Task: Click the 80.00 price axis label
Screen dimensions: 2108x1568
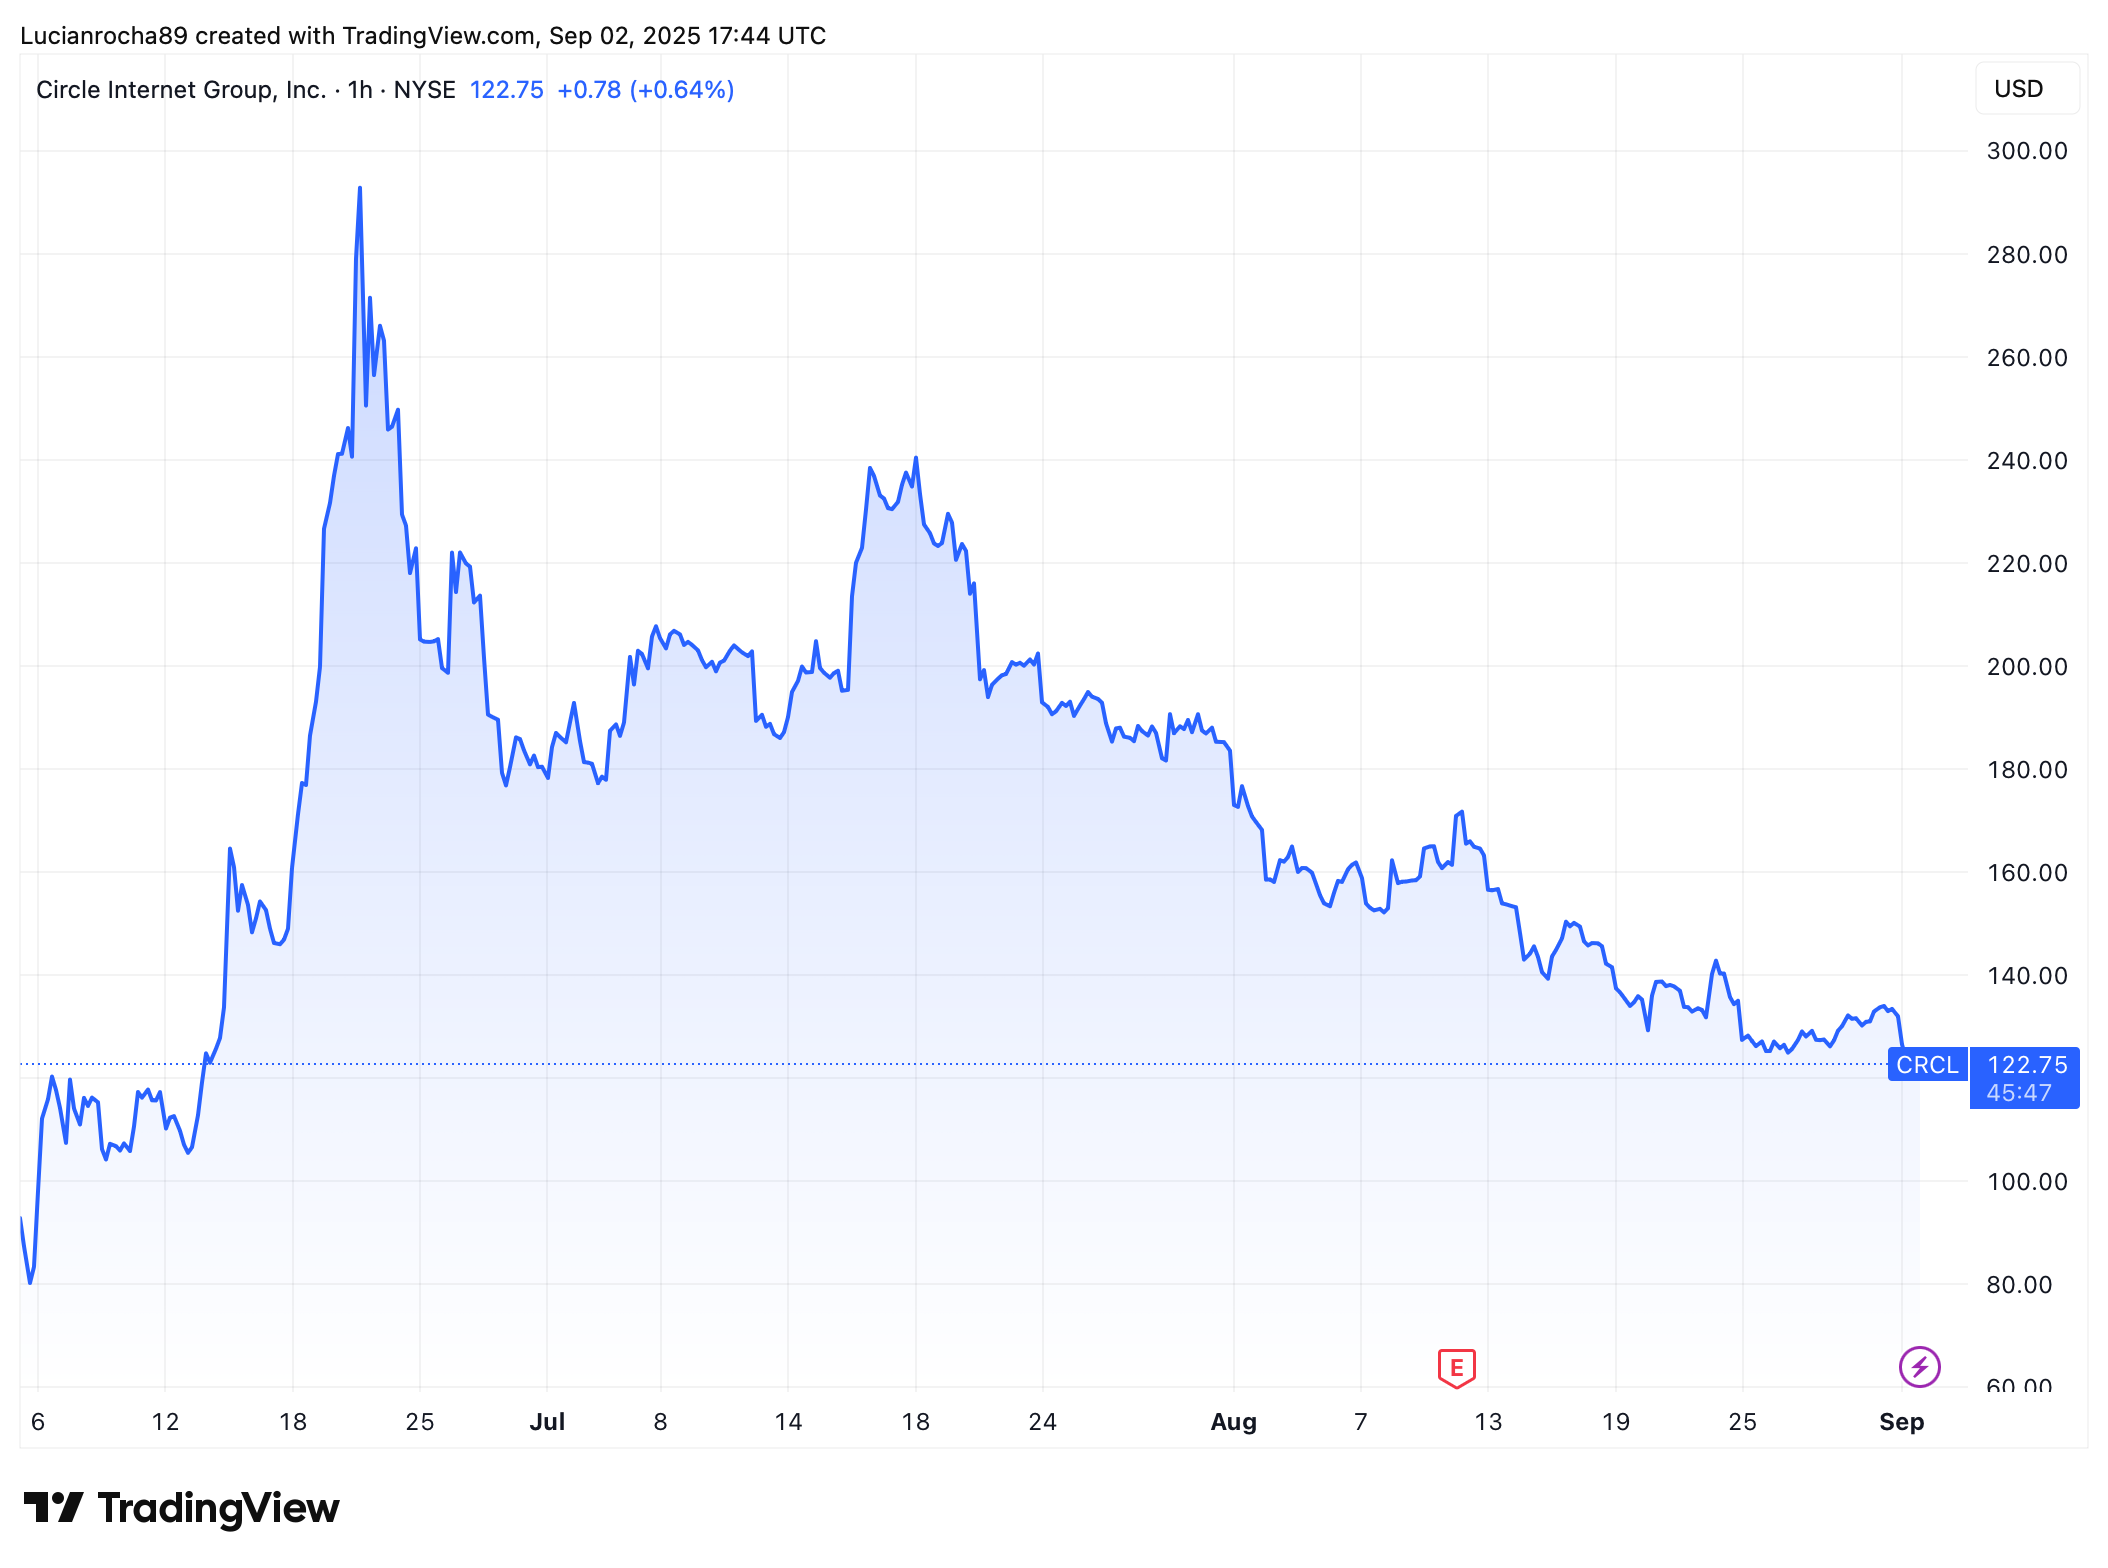Action: 2019,1284
